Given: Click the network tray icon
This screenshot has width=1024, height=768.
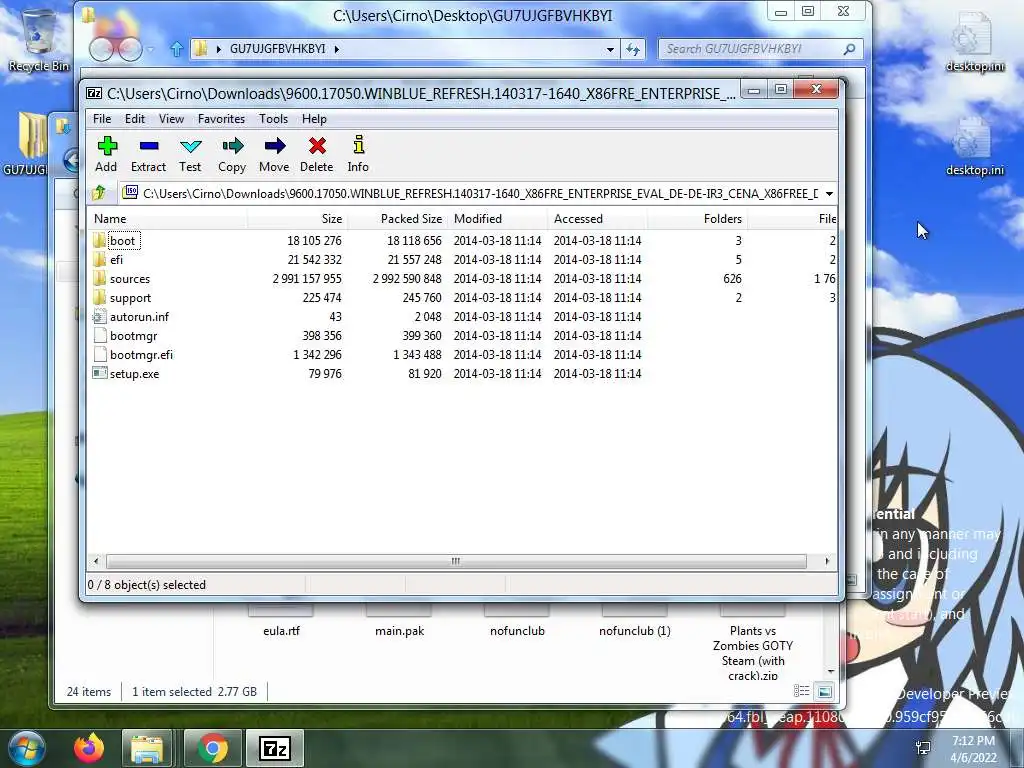Looking at the screenshot, I should point(923,748).
